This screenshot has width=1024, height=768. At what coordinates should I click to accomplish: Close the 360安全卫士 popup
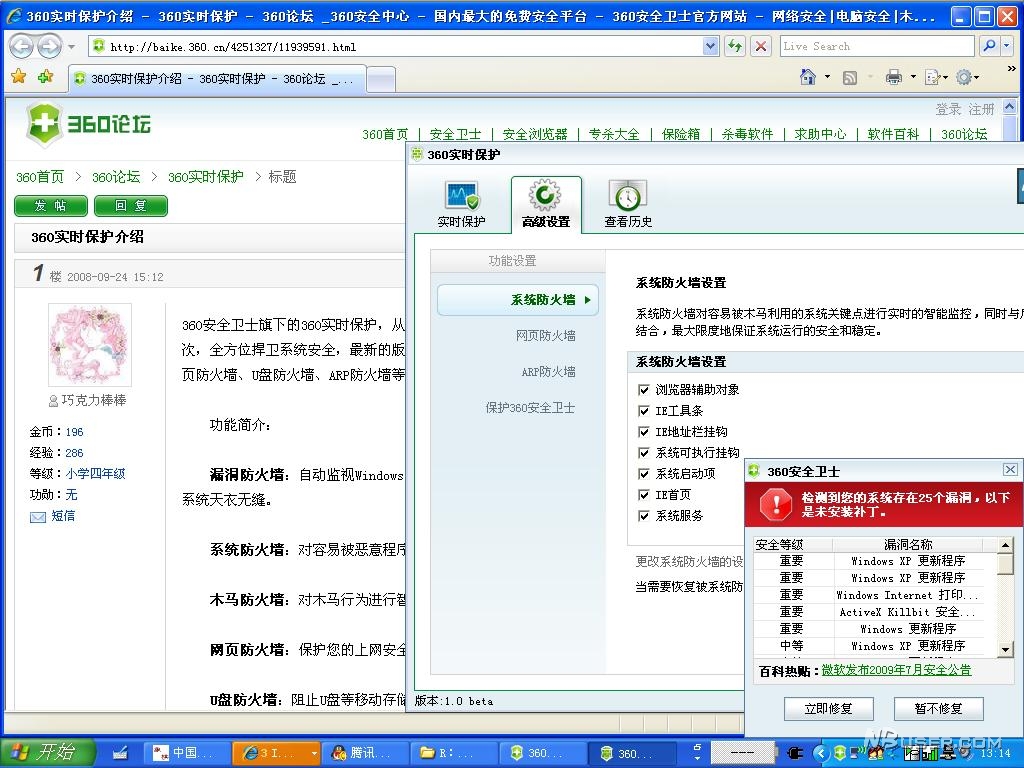click(x=1010, y=470)
